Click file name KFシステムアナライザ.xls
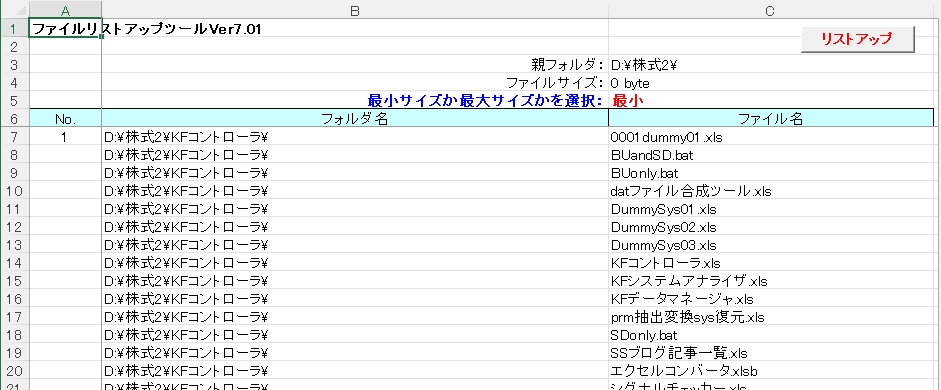 688,281
